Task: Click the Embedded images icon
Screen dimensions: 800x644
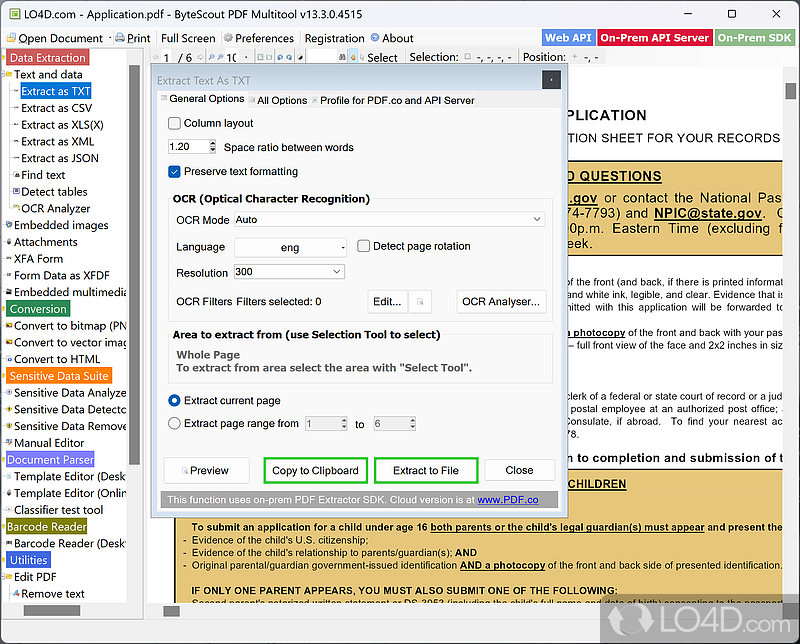Action: 9,225
